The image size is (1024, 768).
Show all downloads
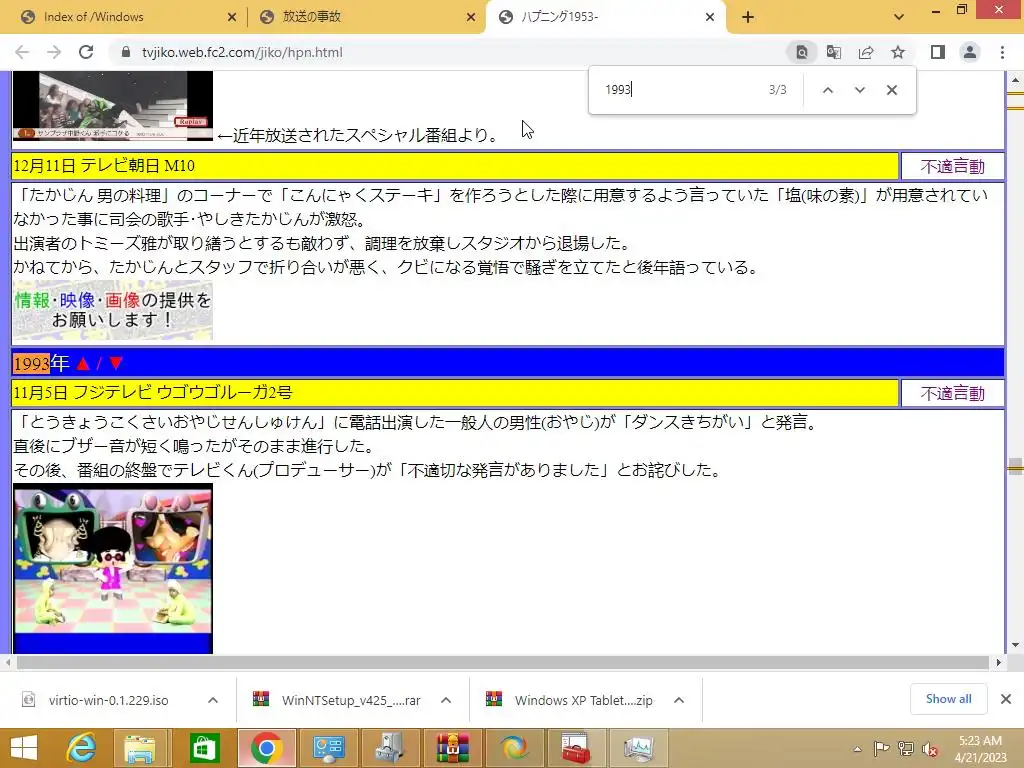coord(948,699)
